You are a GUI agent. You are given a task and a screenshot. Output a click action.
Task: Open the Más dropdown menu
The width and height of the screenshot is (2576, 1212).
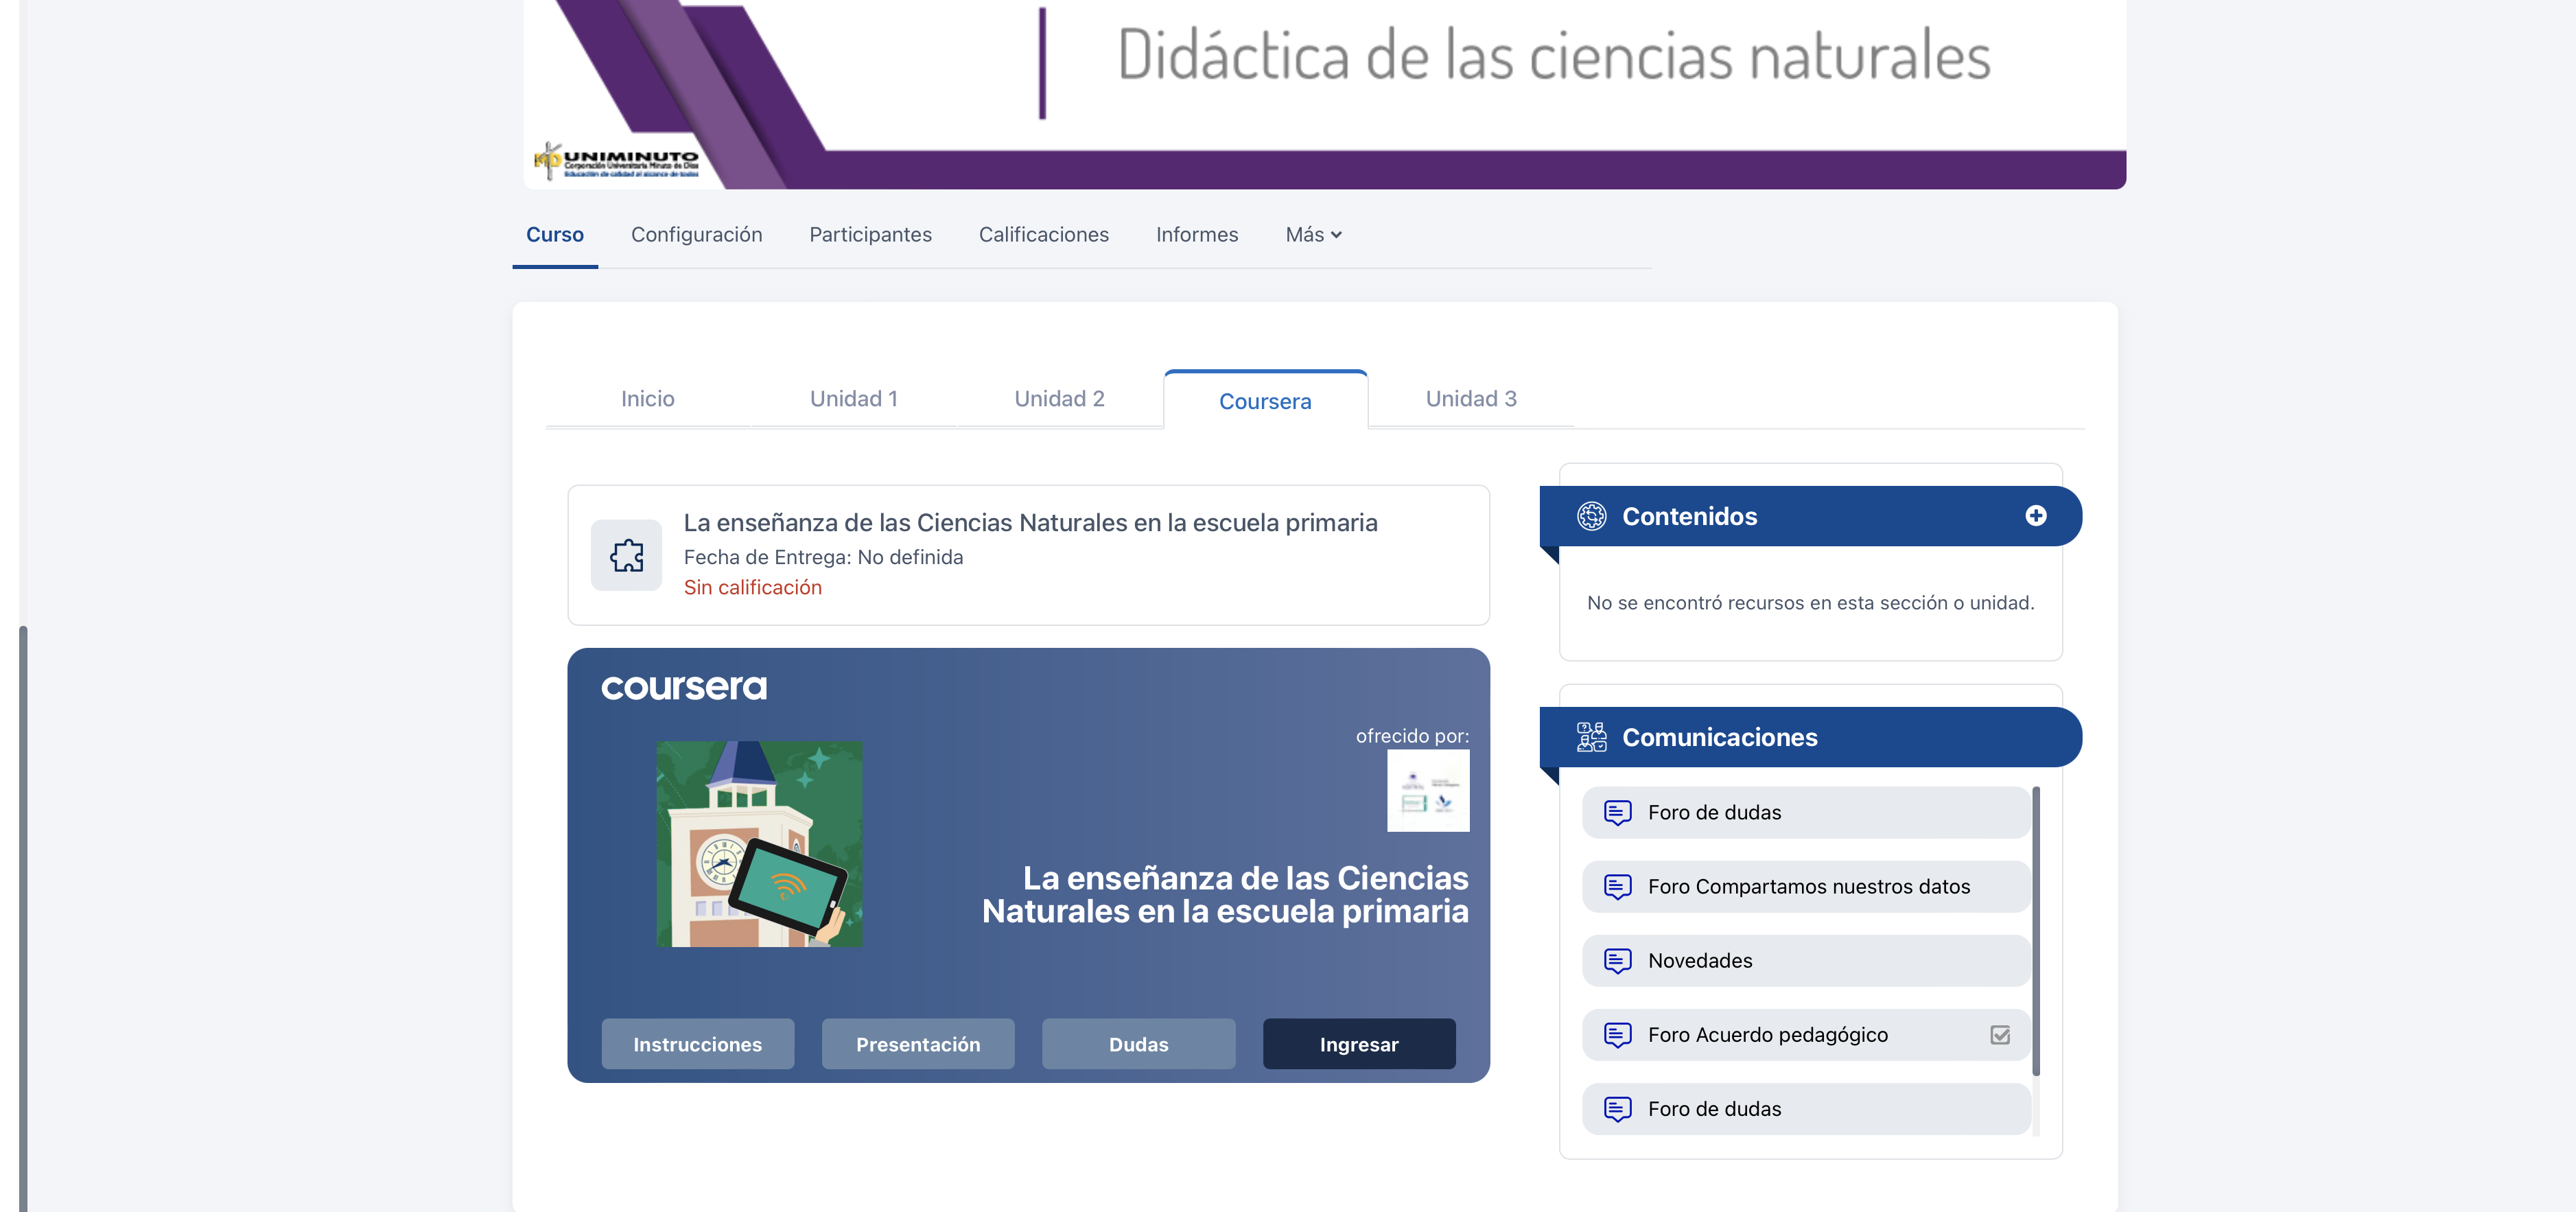1313,234
